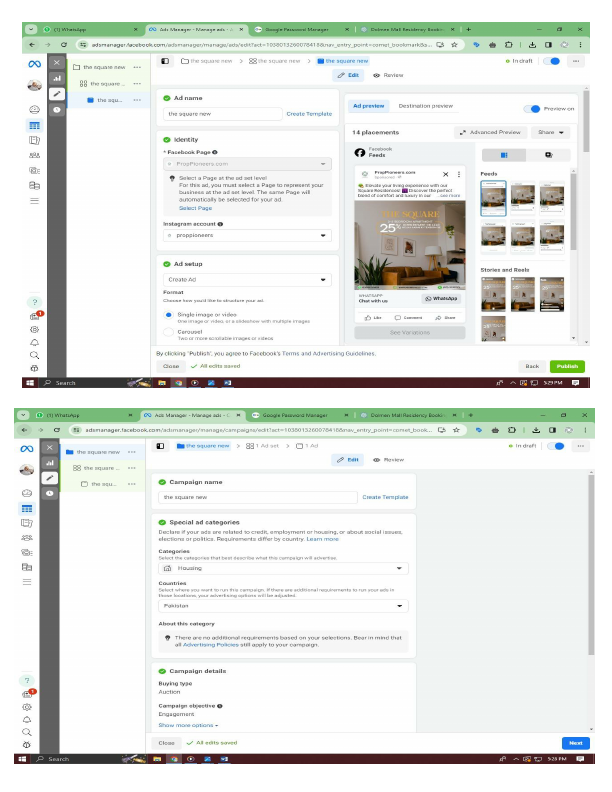Select the Carousel format radio option
612x792 pixels.
[x=168, y=332]
